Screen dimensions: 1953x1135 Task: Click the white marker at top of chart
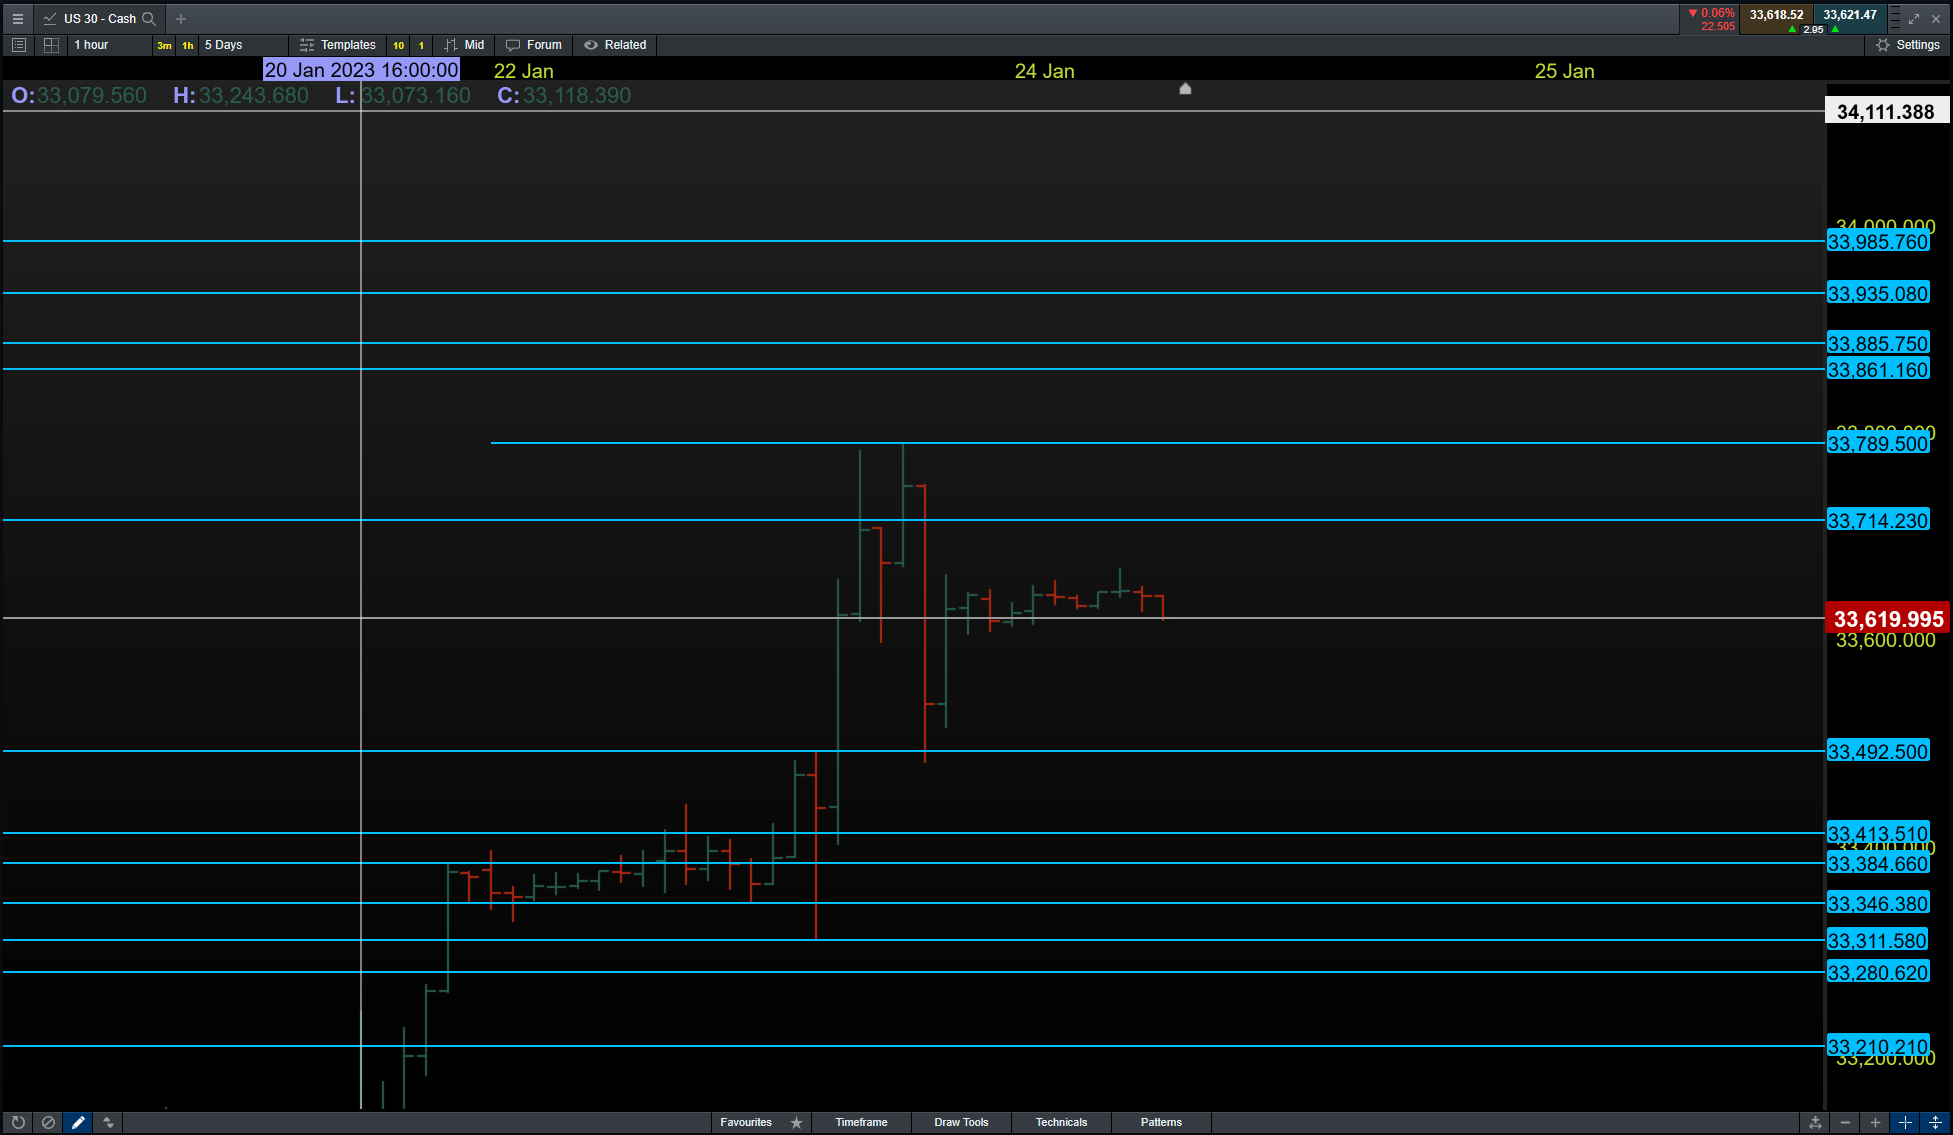point(1185,89)
